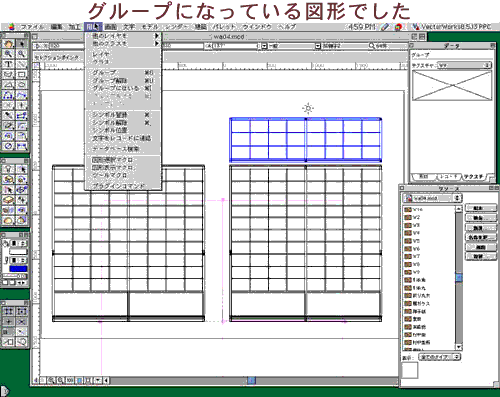Click the blue pen color swatch
Viewport: 500px width, 397px height.
click(18, 269)
